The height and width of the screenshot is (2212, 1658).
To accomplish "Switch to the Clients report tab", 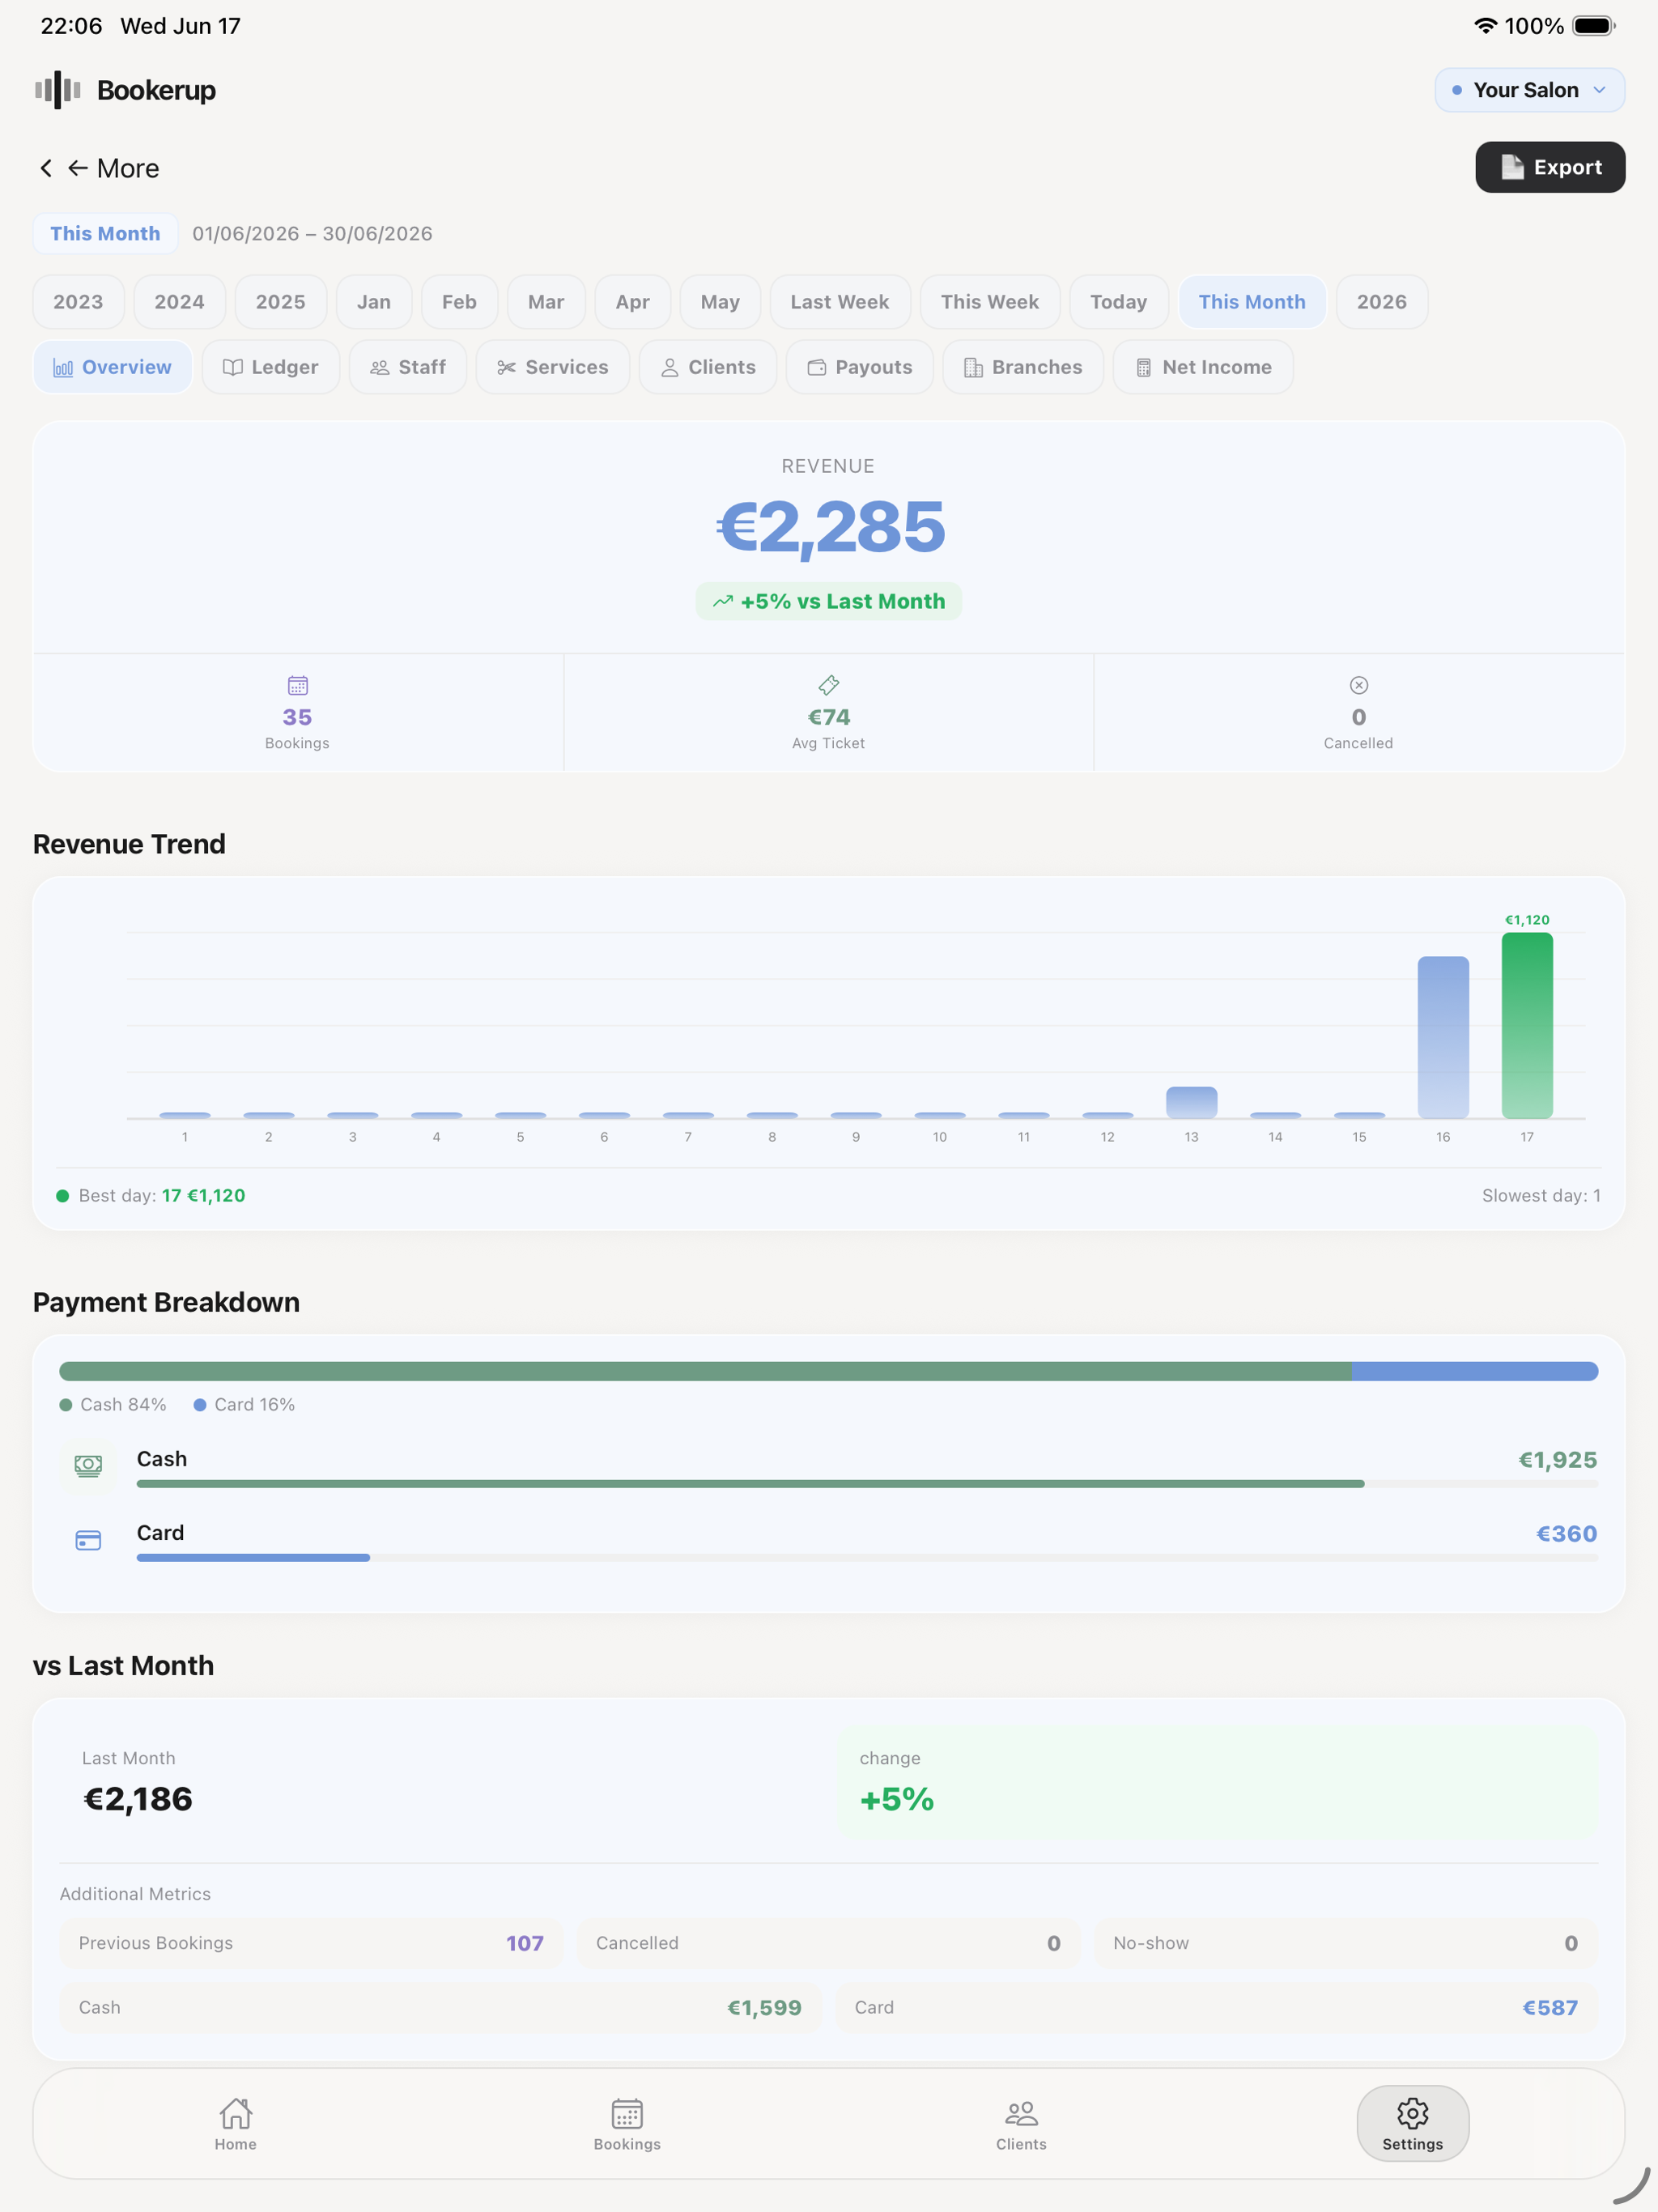I will (x=708, y=367).
